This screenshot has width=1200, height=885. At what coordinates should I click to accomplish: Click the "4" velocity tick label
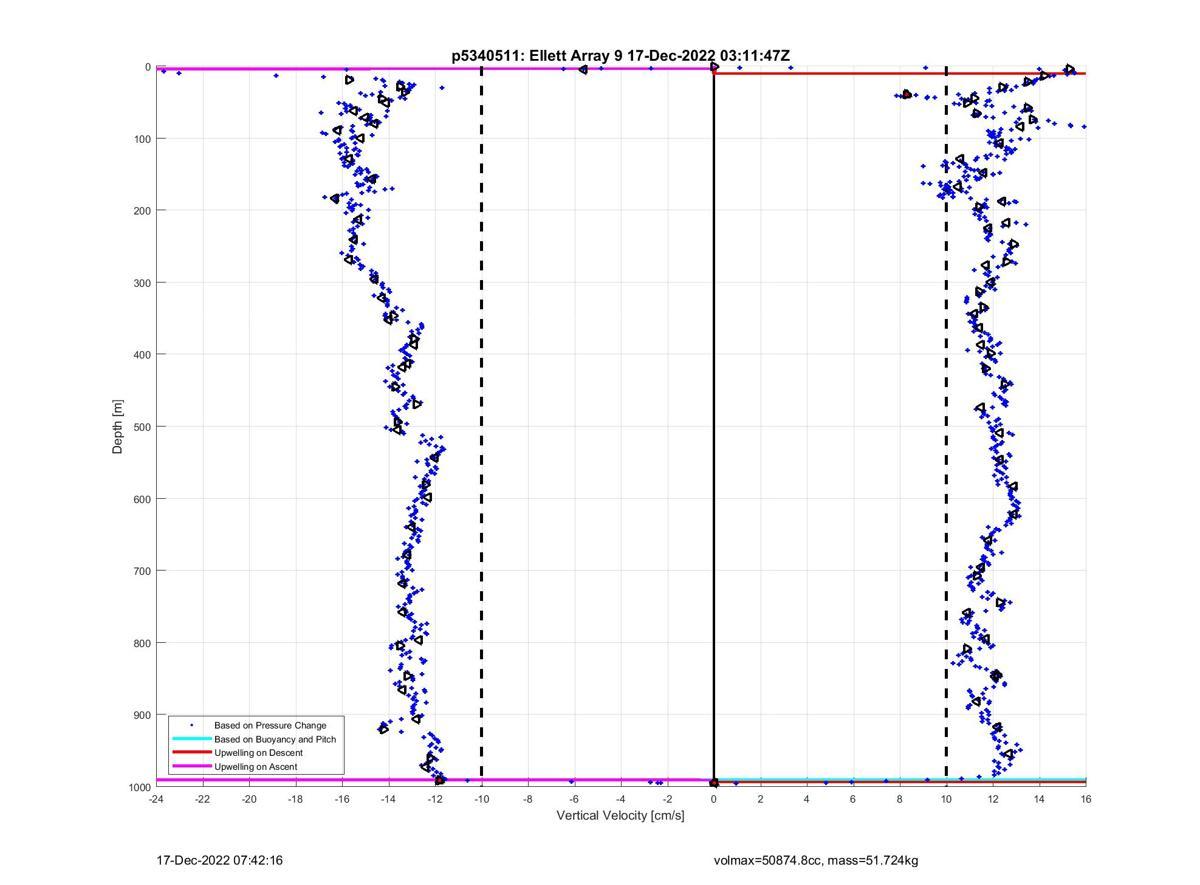[x=807, y=799]
